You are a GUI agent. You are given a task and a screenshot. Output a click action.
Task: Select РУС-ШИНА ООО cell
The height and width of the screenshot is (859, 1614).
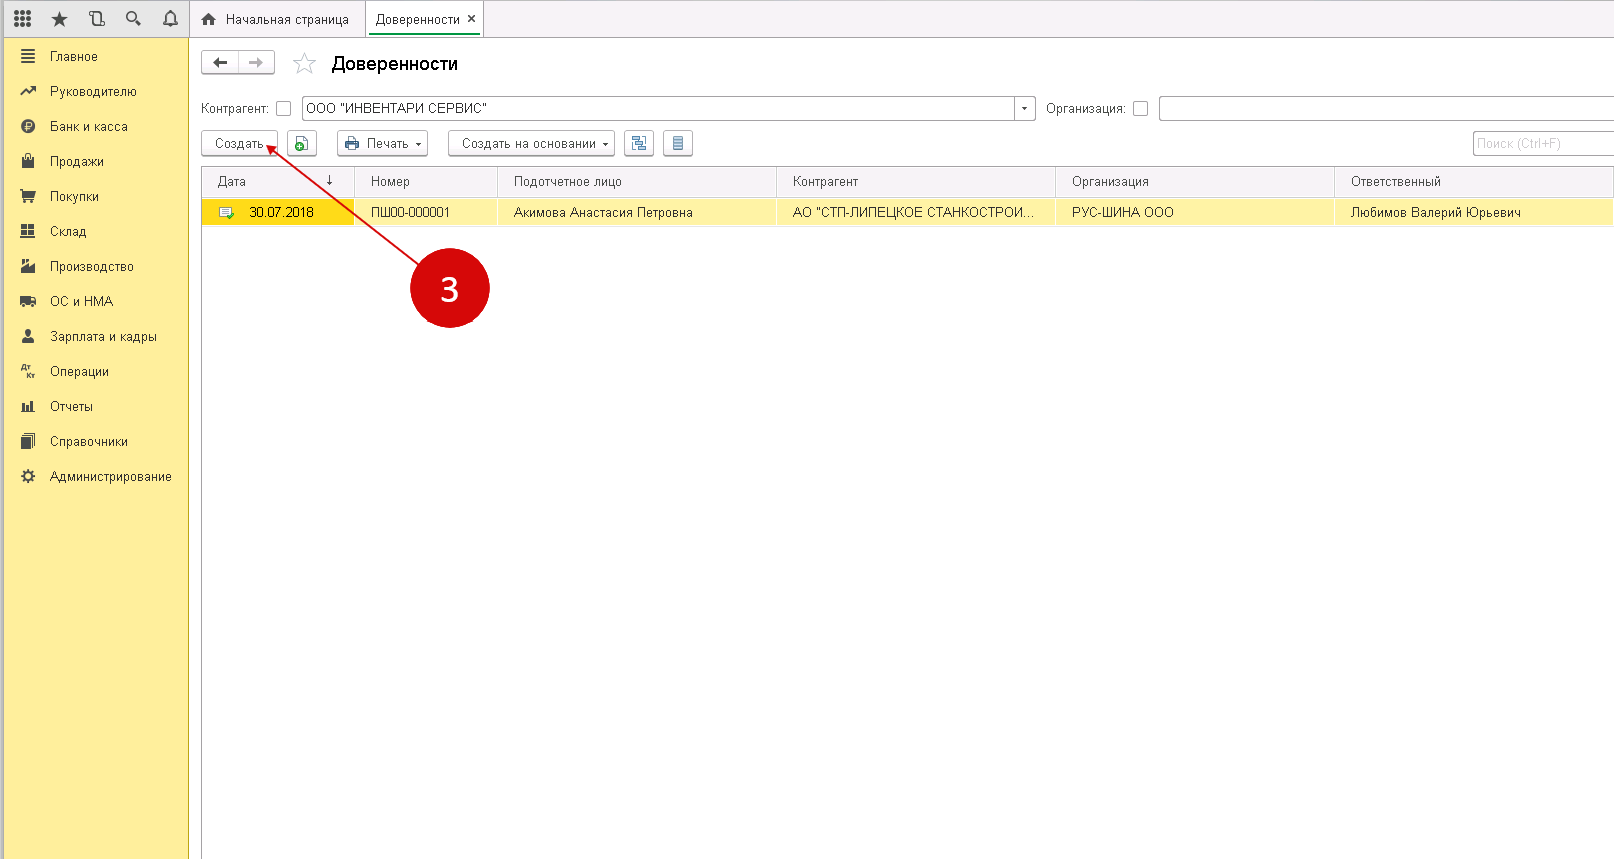coord(1195,212)
